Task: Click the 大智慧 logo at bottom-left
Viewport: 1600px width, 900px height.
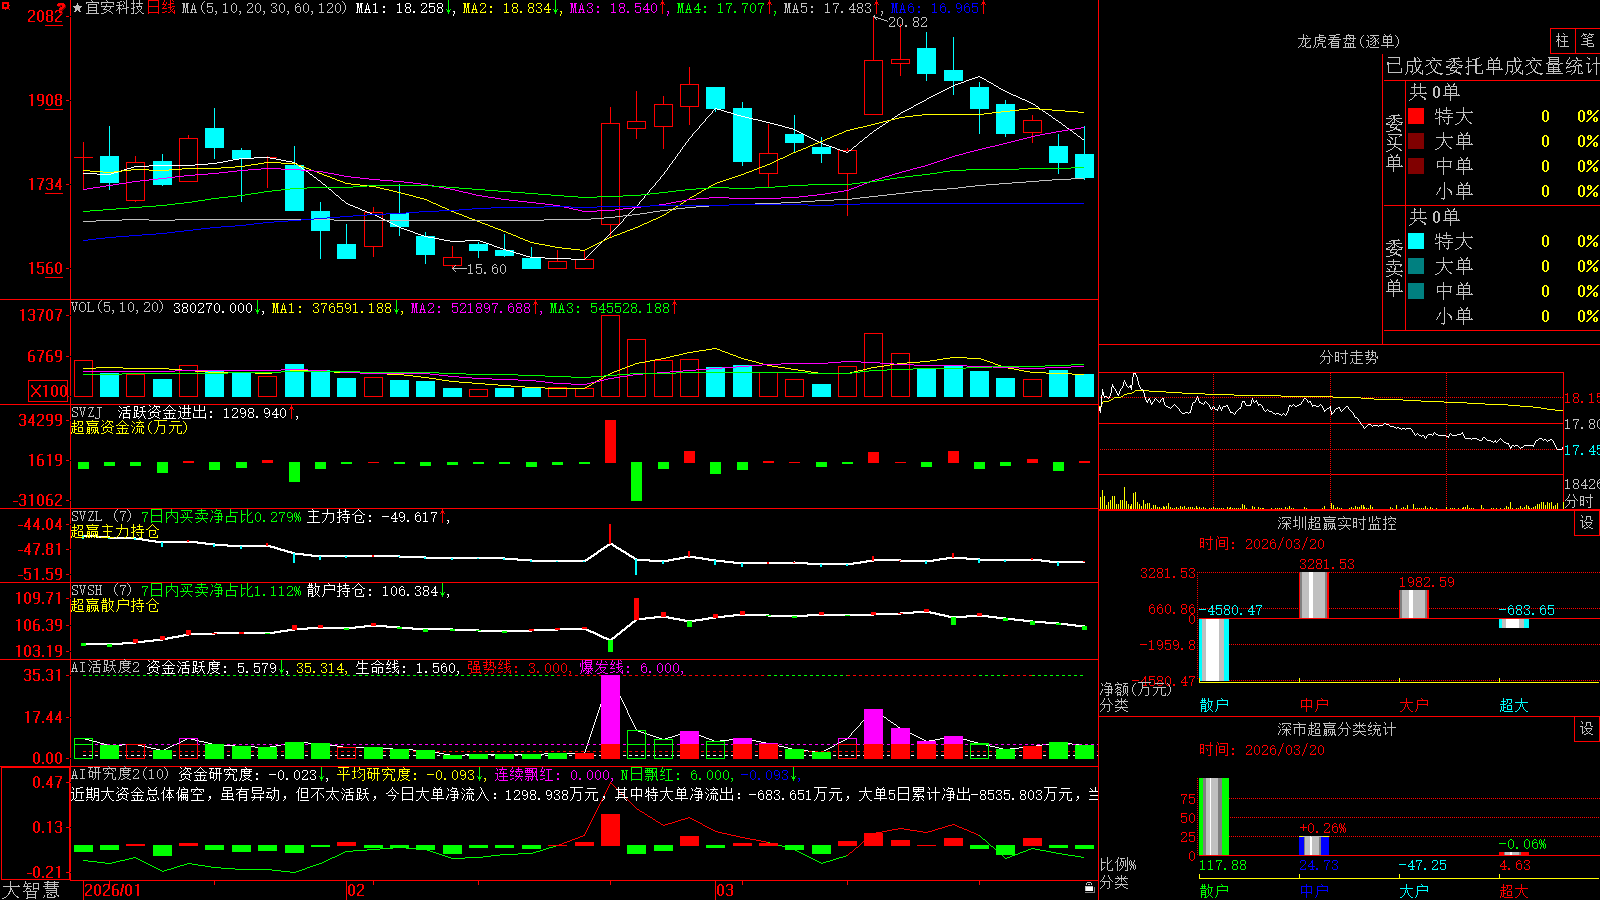Action: click(x=31, y=890)
